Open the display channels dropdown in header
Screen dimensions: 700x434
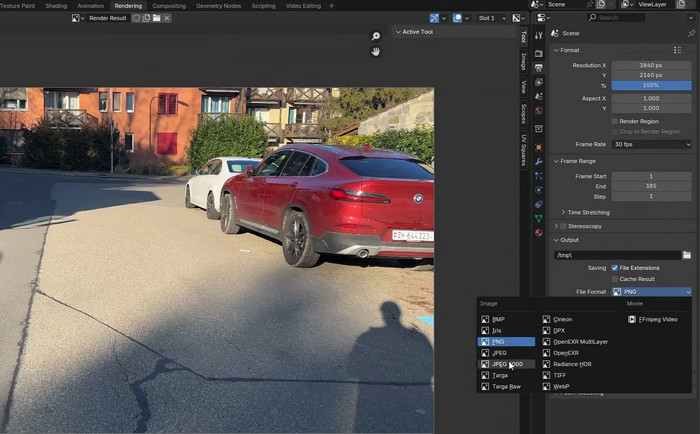tap(519, 18)
